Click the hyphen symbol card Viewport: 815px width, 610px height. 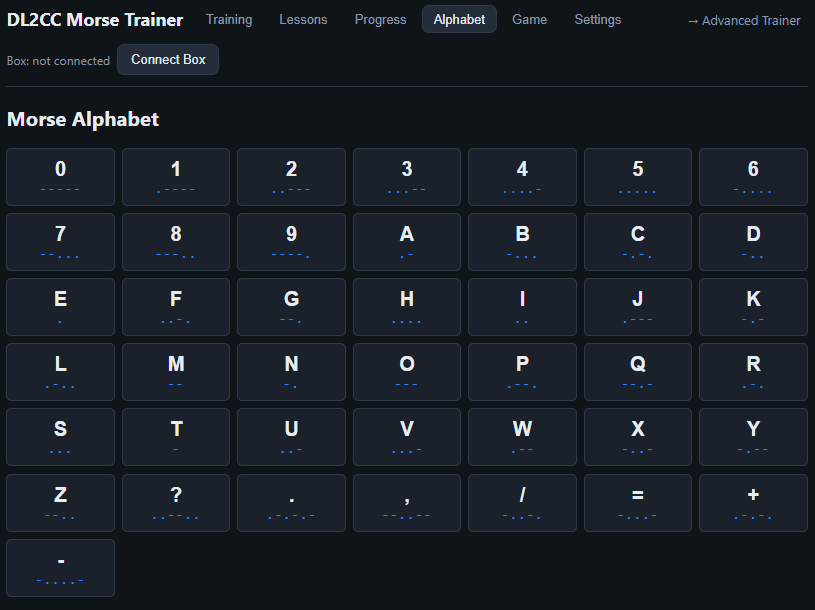click(x=60, y=567)
